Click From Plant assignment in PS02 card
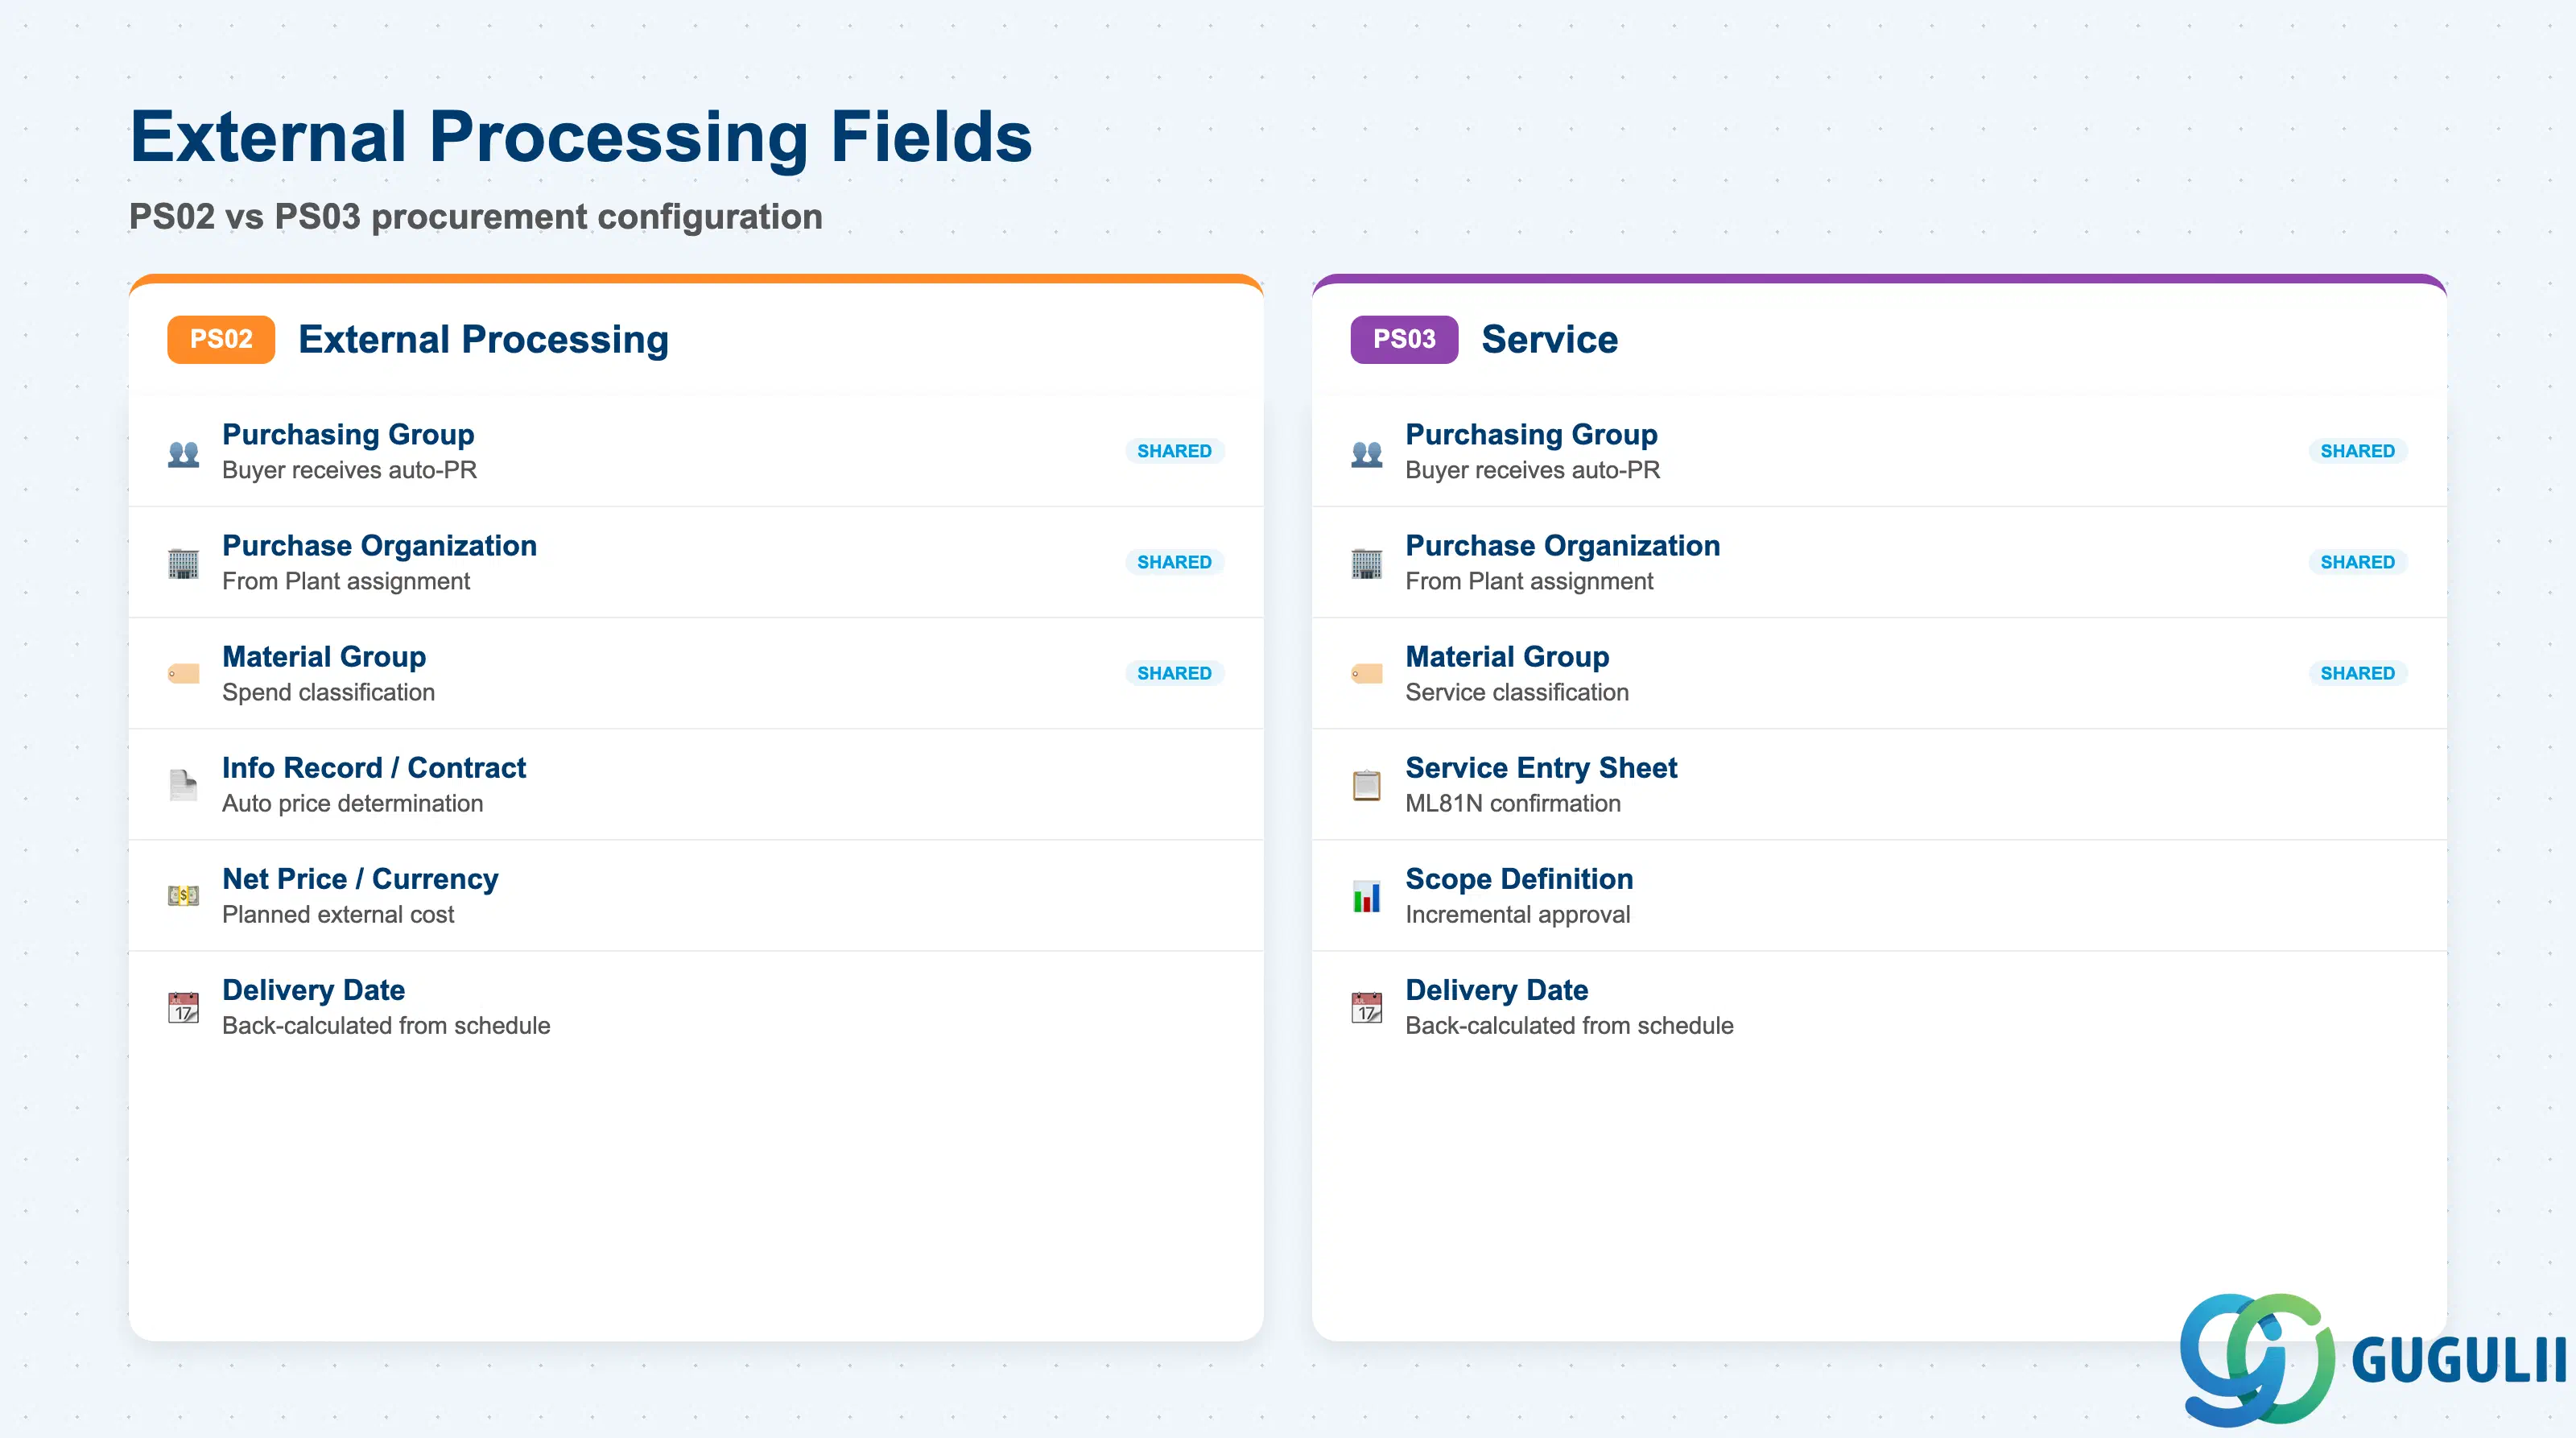2576x1438 pixels. (346, 581)
